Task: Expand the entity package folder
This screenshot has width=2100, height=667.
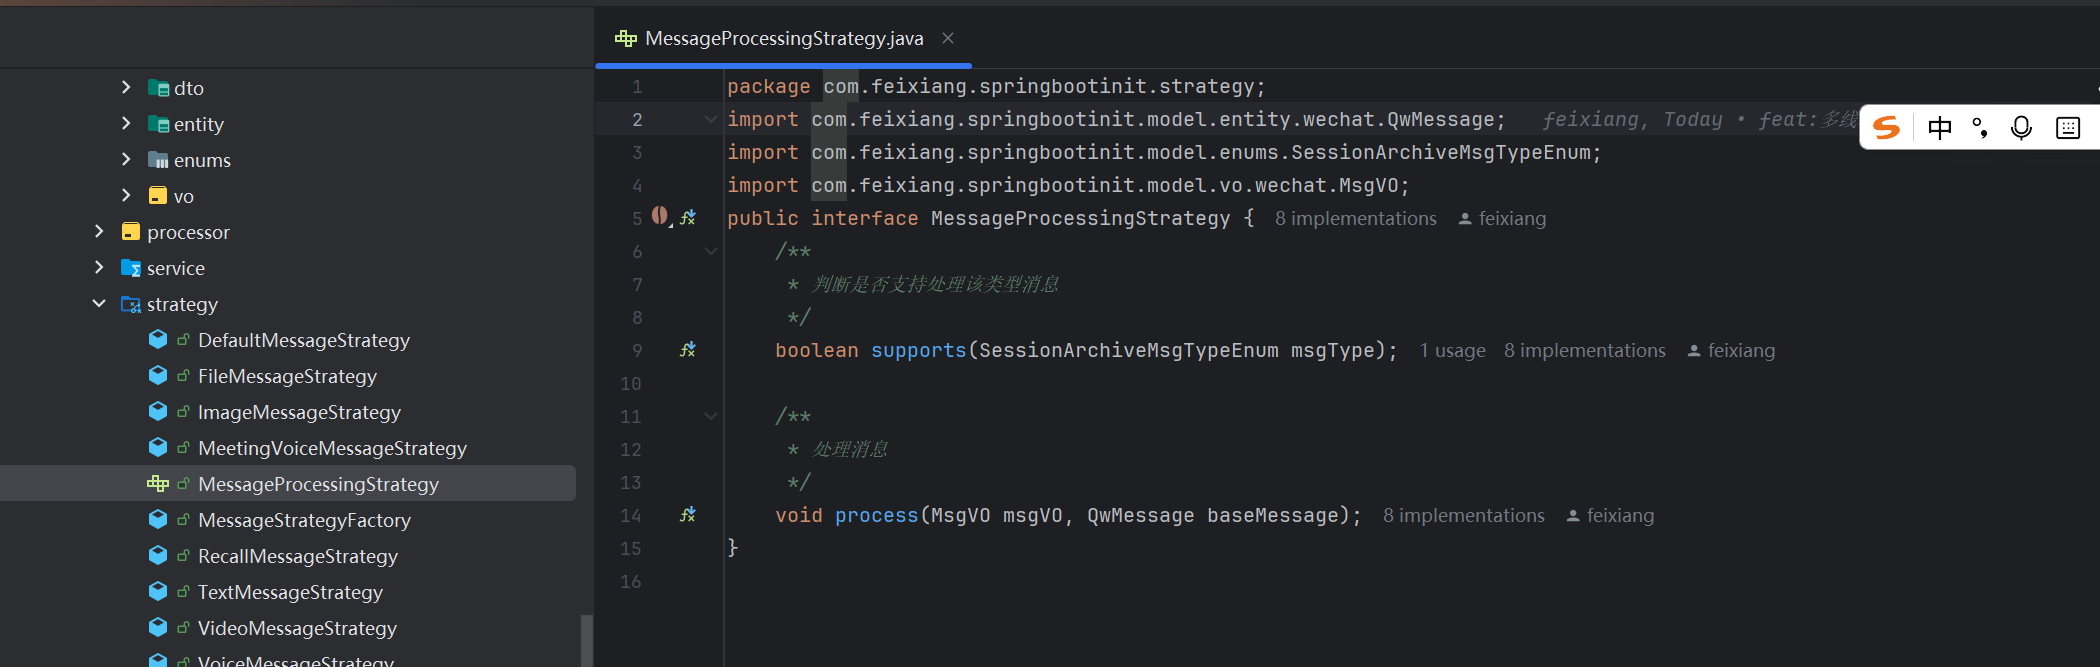Action: (x=126, y=124)
